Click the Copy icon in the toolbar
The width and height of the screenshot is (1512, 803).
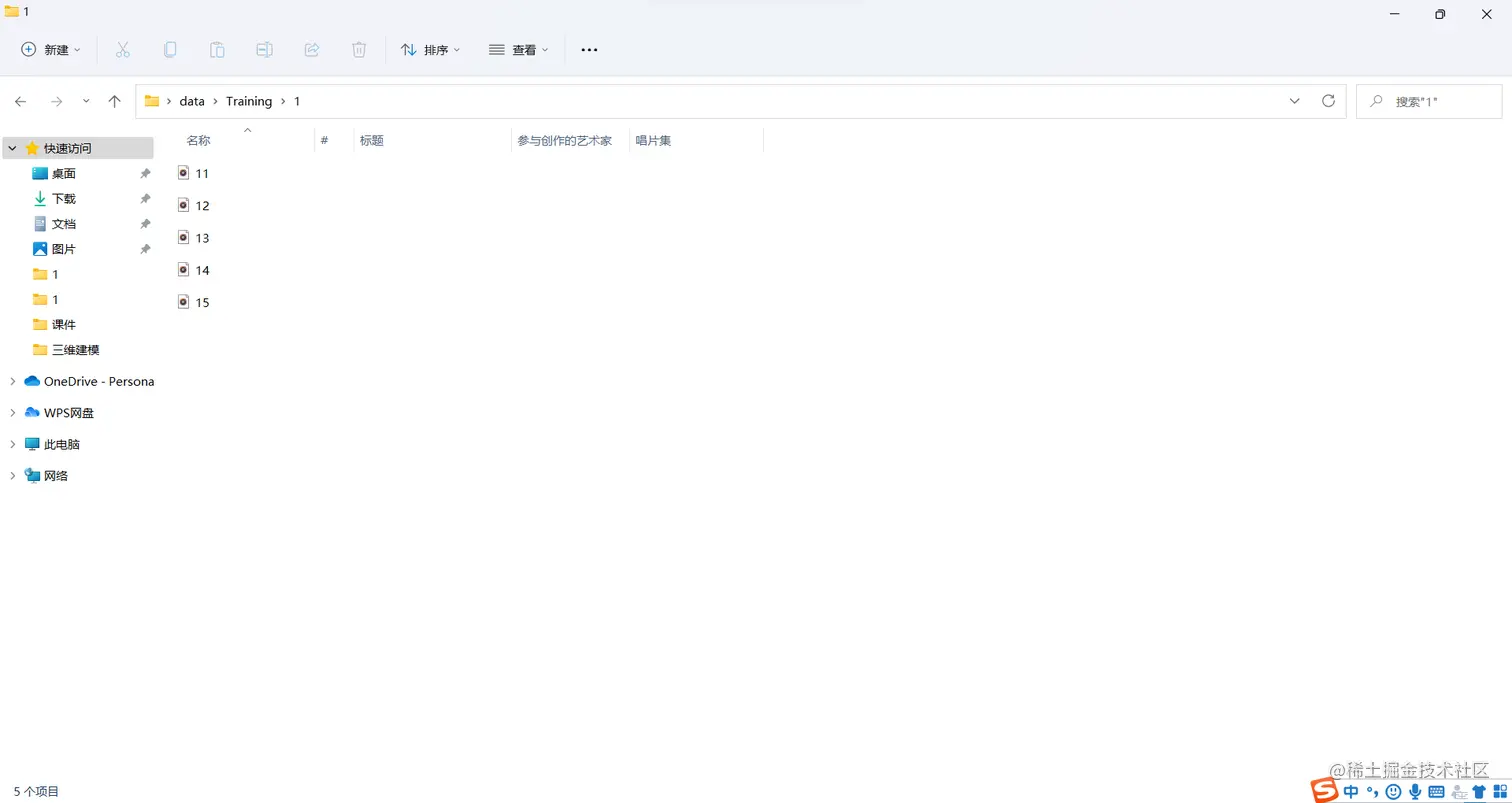click(170, 49)
